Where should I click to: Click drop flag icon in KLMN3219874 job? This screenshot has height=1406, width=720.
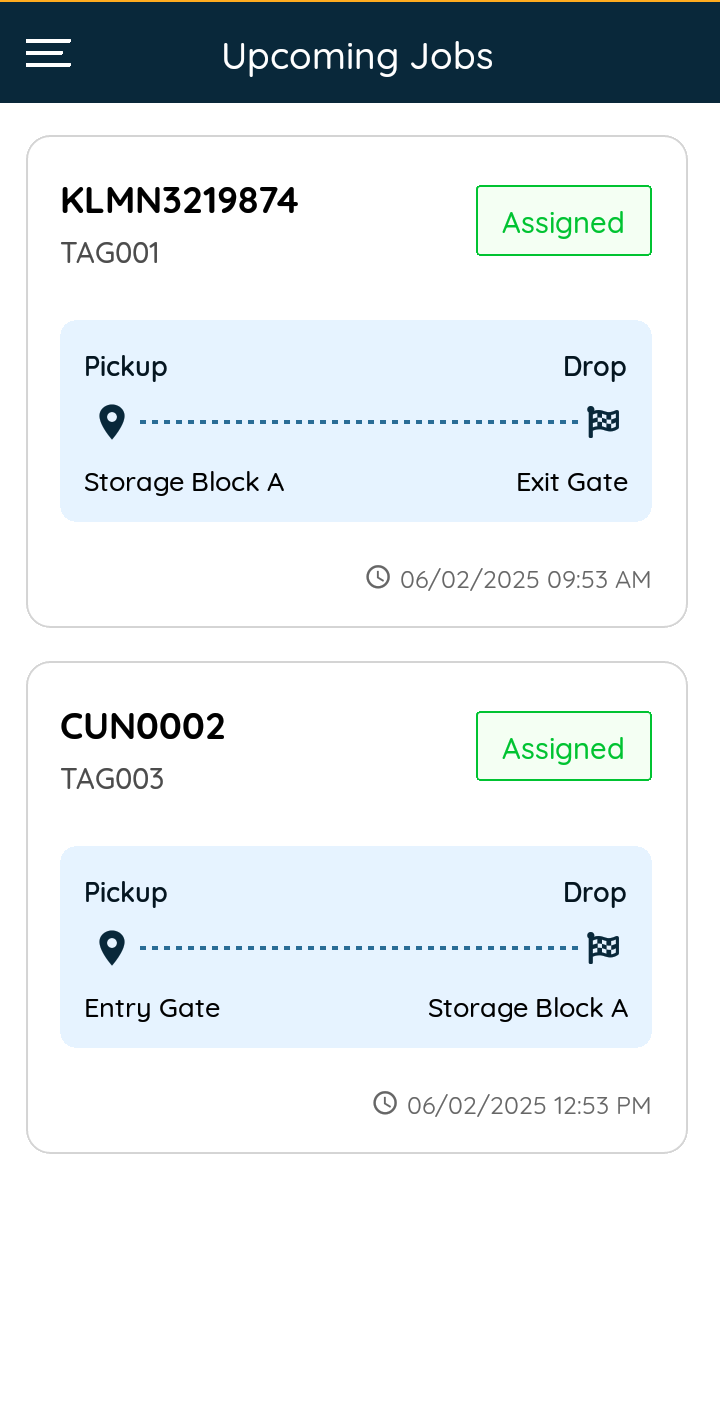(603, 422)
